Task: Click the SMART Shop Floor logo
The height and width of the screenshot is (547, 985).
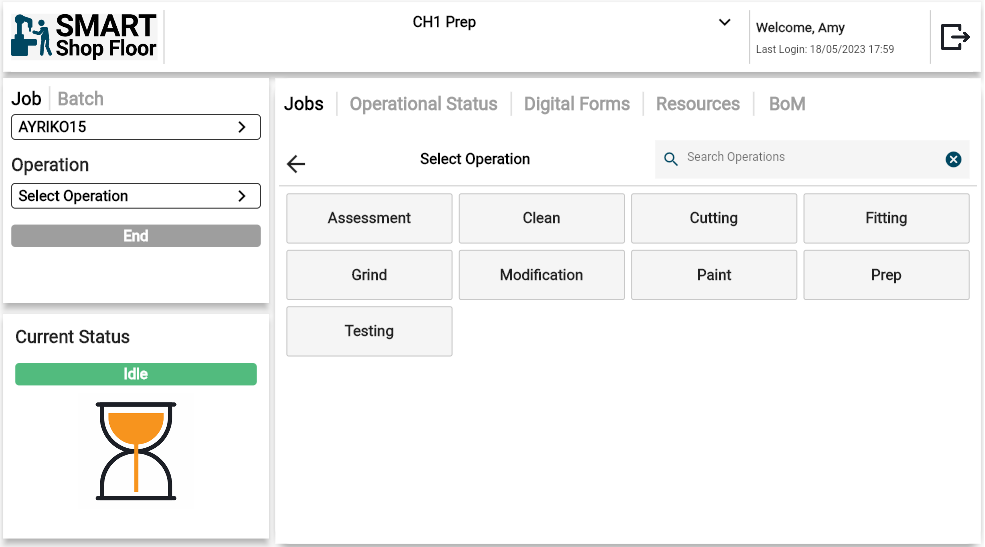Action: [85, 37]
